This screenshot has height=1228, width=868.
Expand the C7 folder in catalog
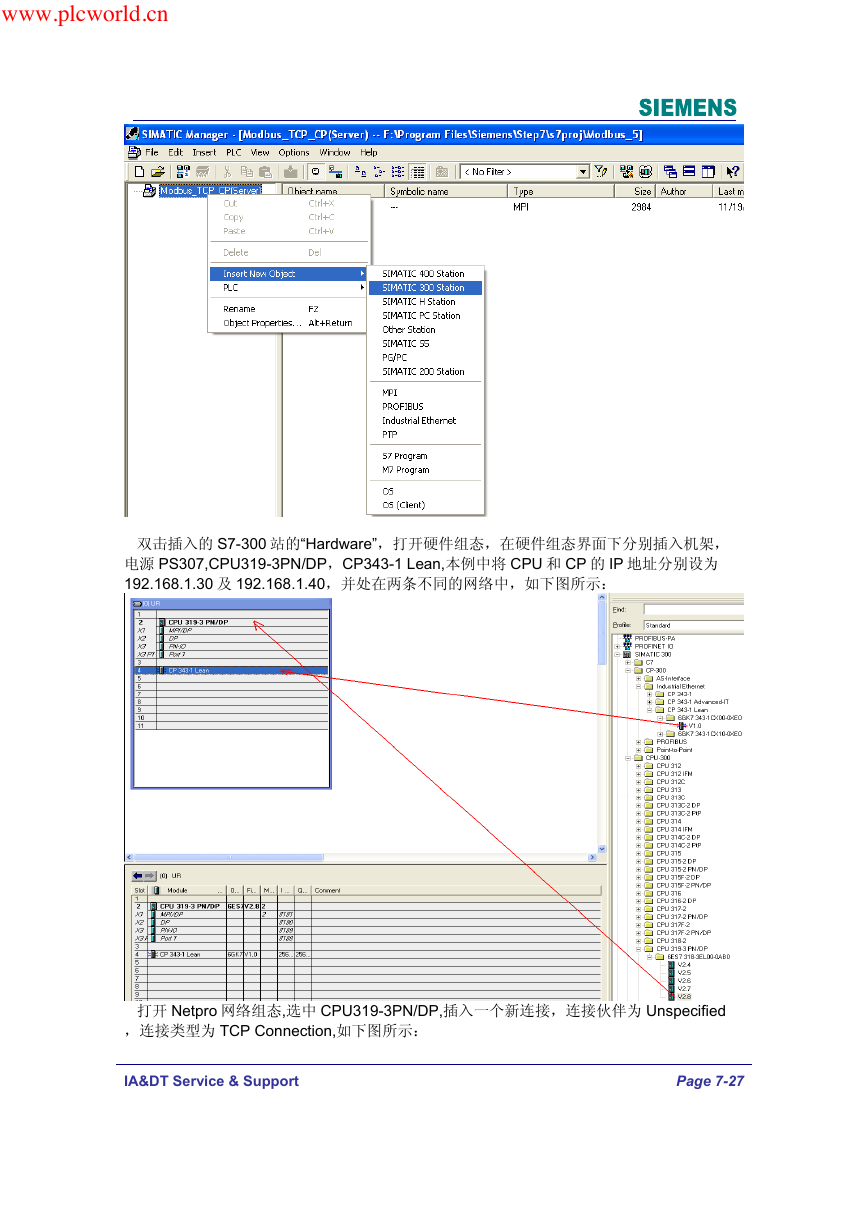click(x=627, y=662)
